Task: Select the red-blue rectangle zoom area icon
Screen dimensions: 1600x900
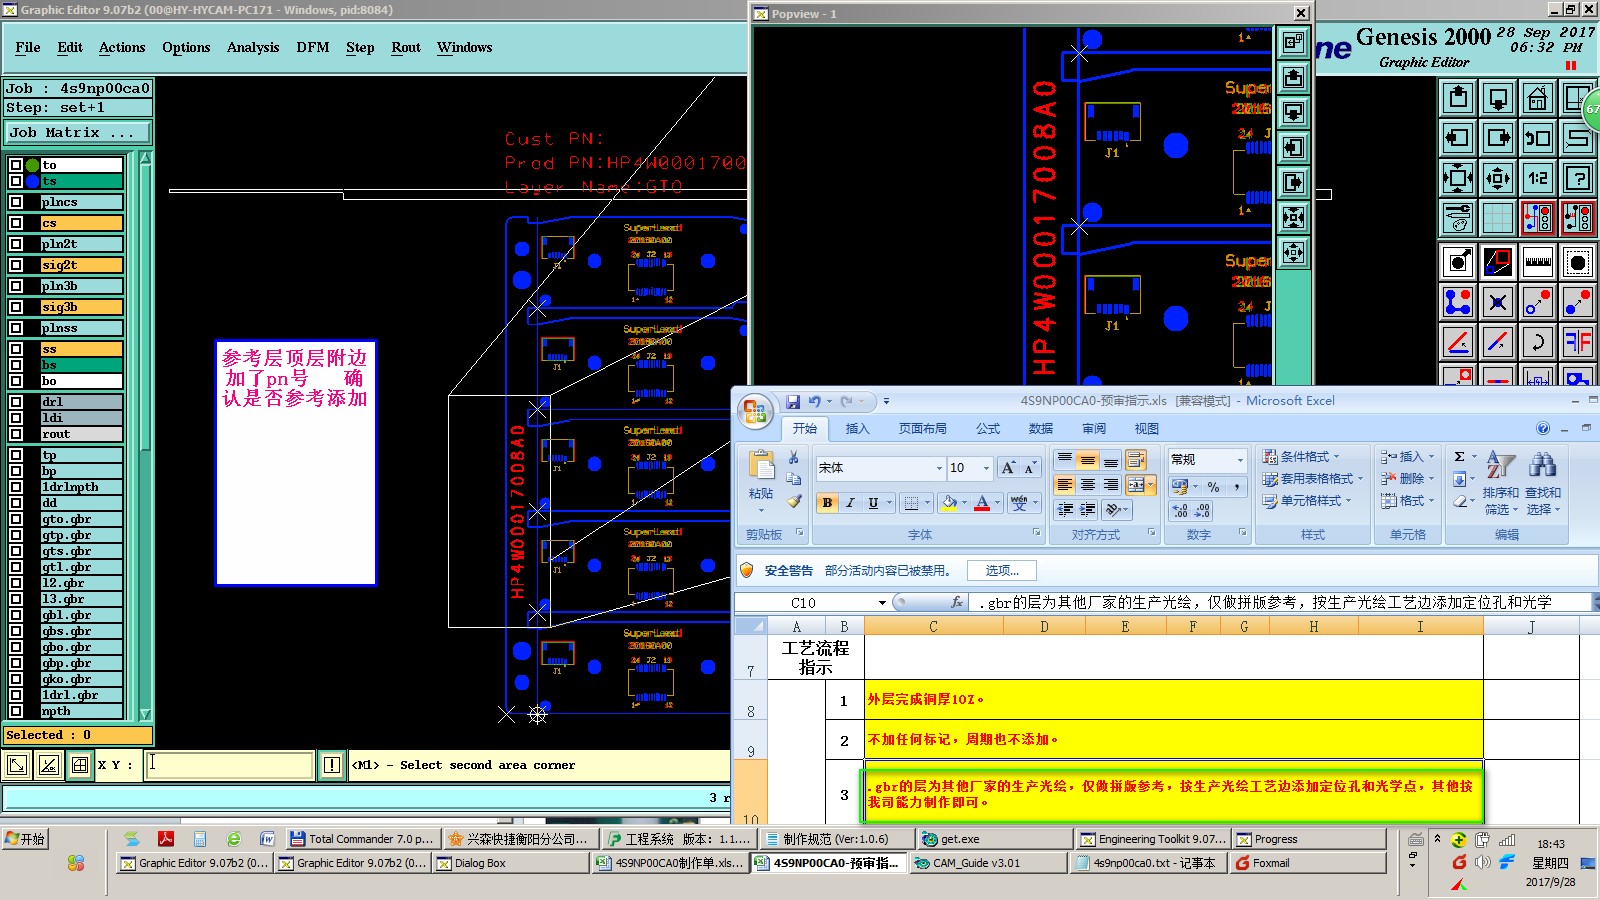Action: 1498,262
